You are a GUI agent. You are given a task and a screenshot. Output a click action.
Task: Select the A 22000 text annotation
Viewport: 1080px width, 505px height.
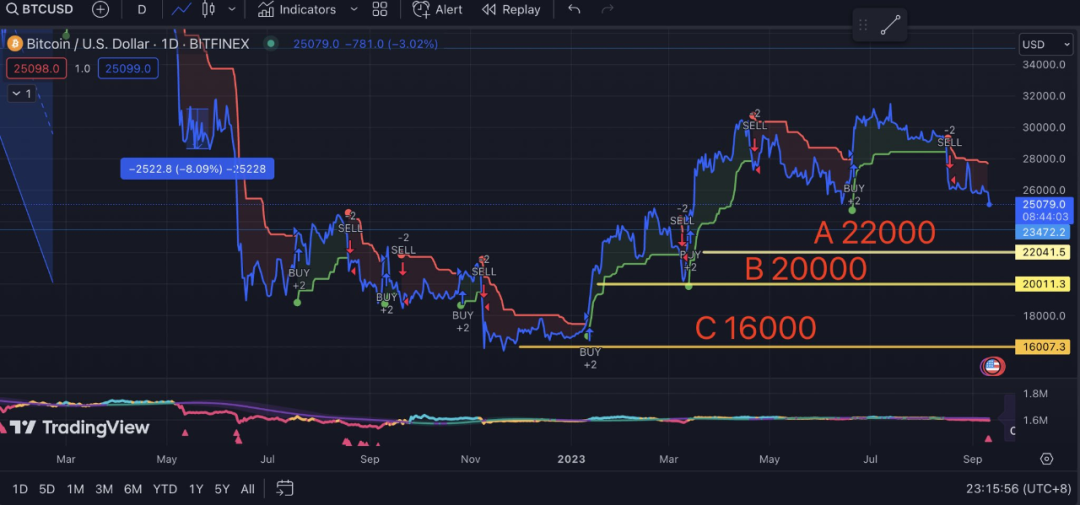(x=874, y=233)
